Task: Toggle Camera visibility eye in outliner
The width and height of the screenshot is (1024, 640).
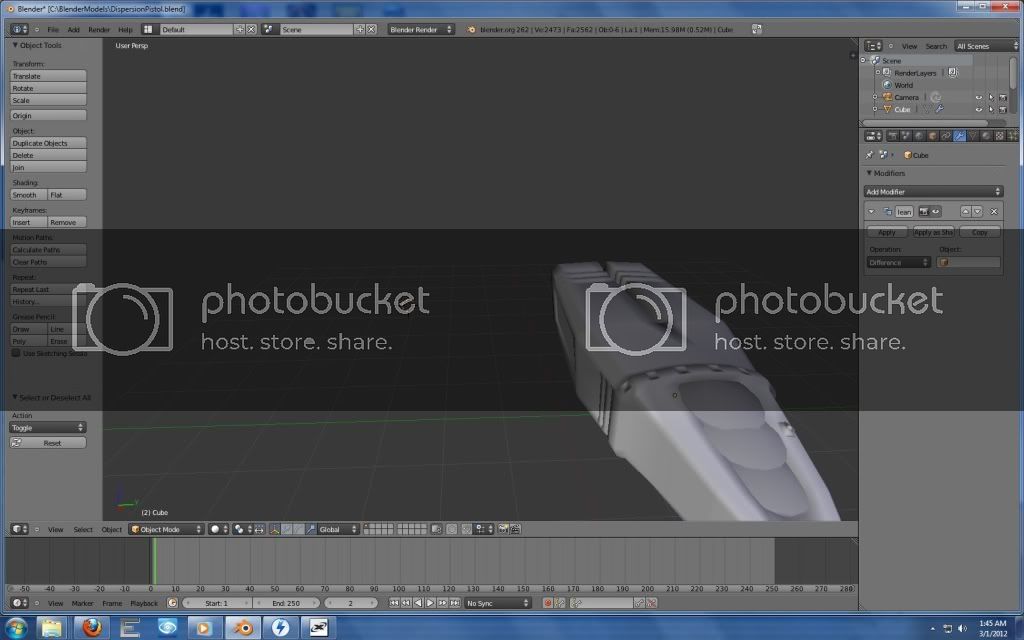Action: coord(978,97)
